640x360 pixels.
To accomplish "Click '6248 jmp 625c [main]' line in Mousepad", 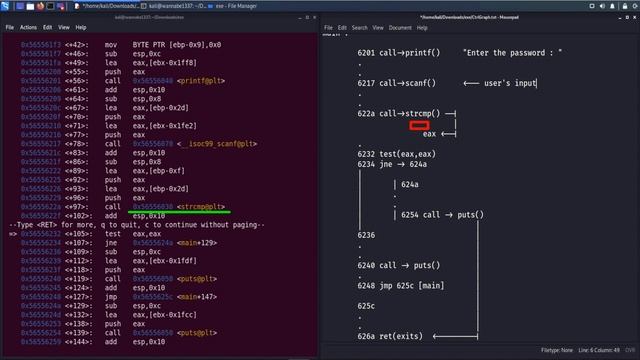I will 401,286.
